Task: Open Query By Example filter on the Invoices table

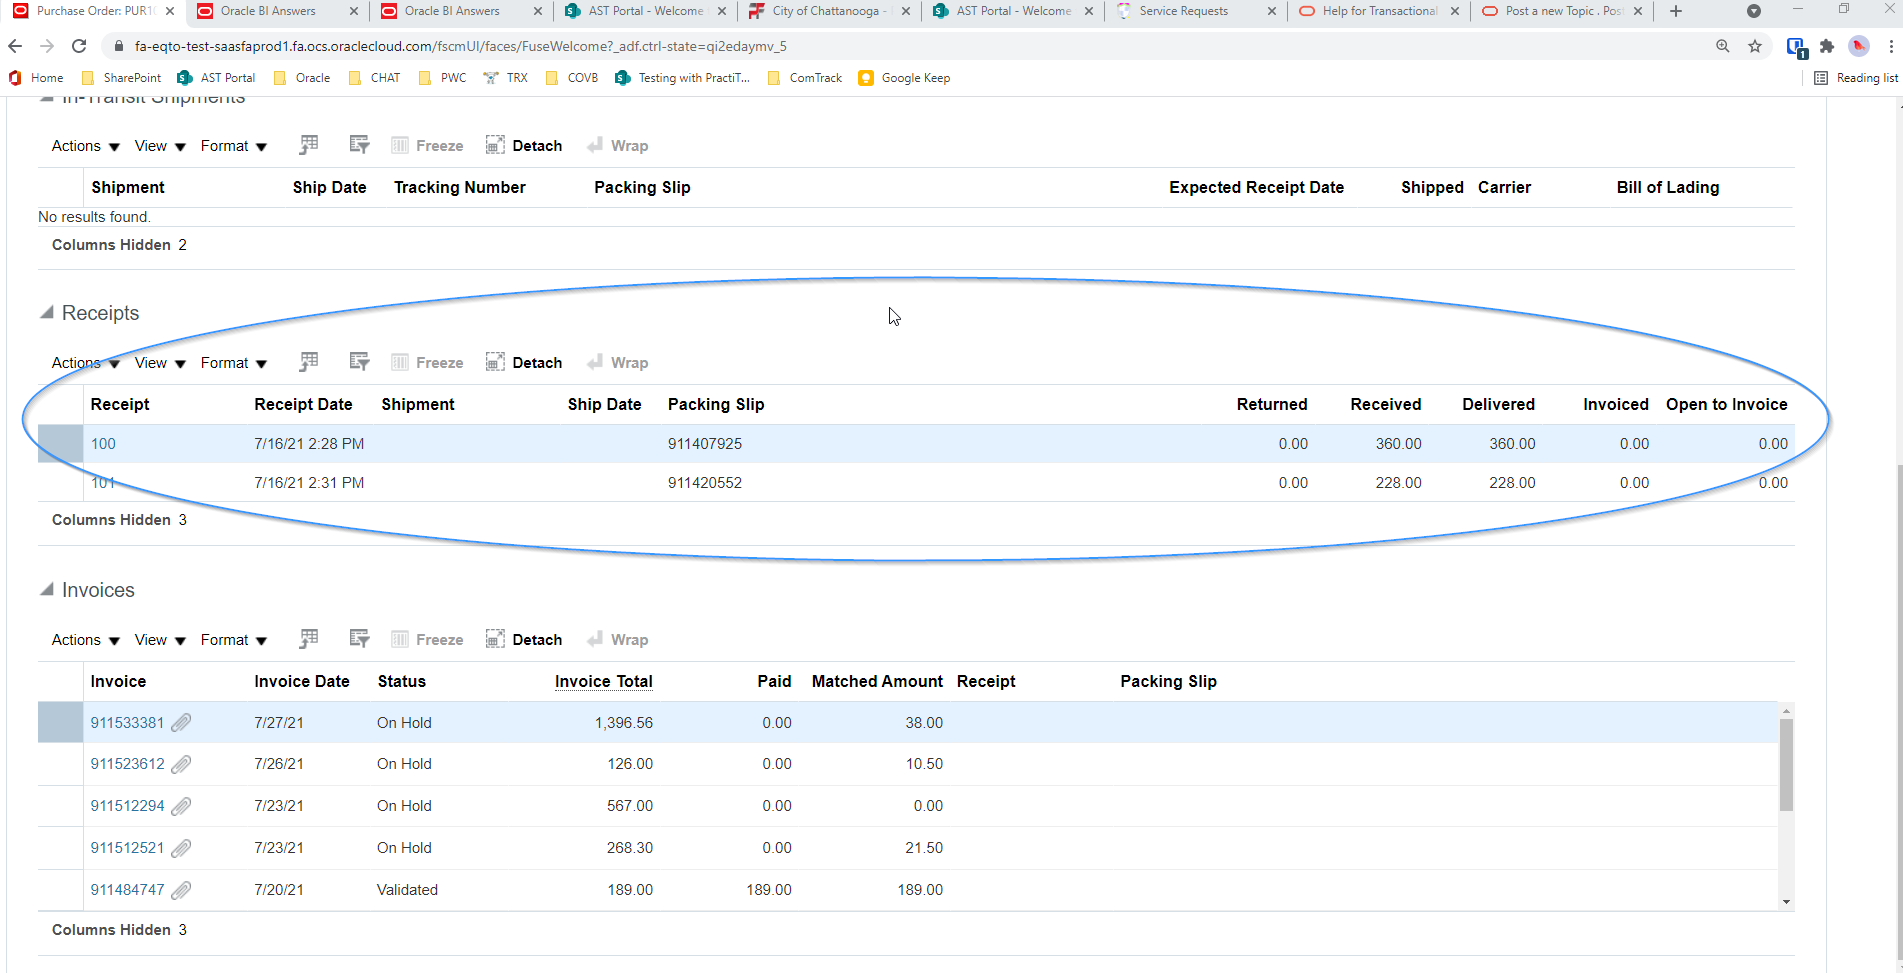Action: (359, 638)
